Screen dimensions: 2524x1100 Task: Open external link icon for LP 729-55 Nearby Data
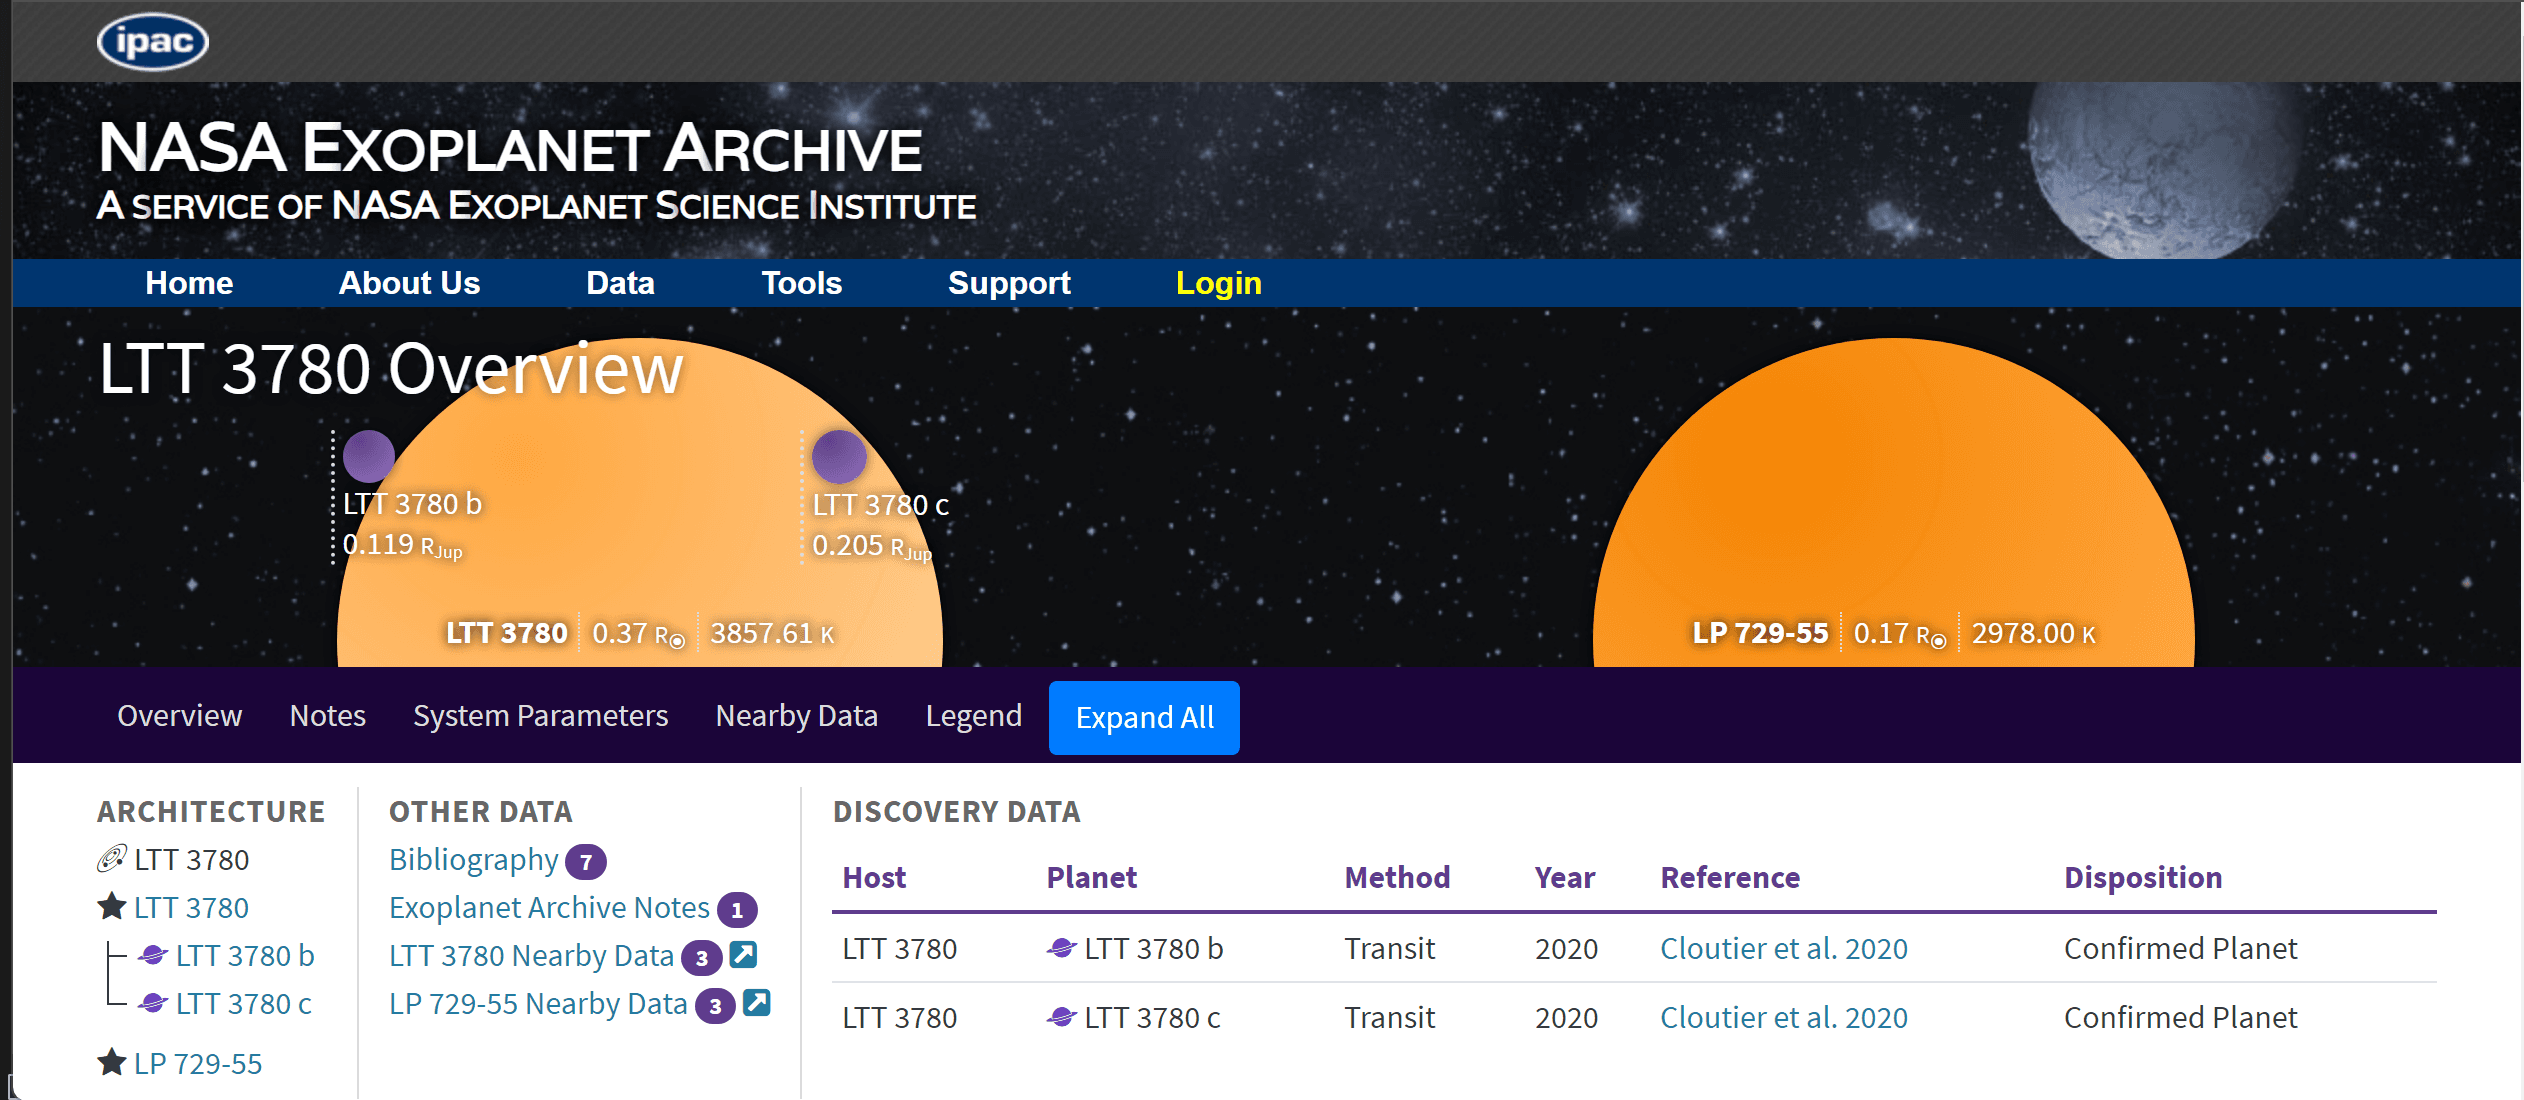point(757,1003)
